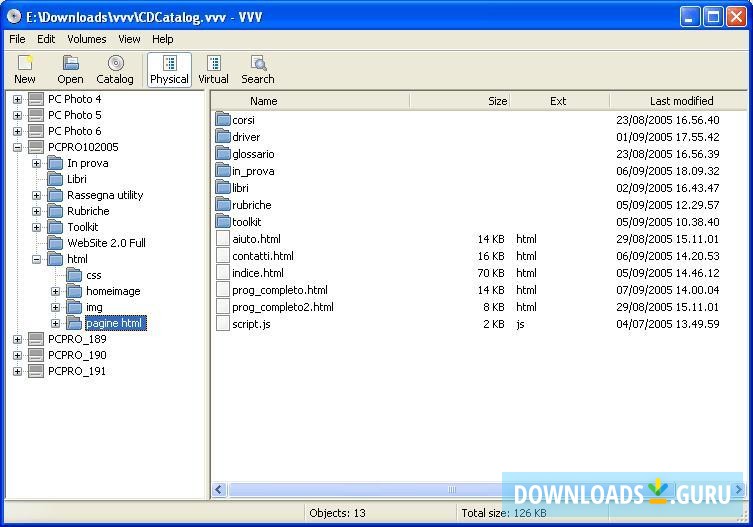This screenshot has width=753, height=527.
Task: Sort by the Name column header
Action: [311, 101]
